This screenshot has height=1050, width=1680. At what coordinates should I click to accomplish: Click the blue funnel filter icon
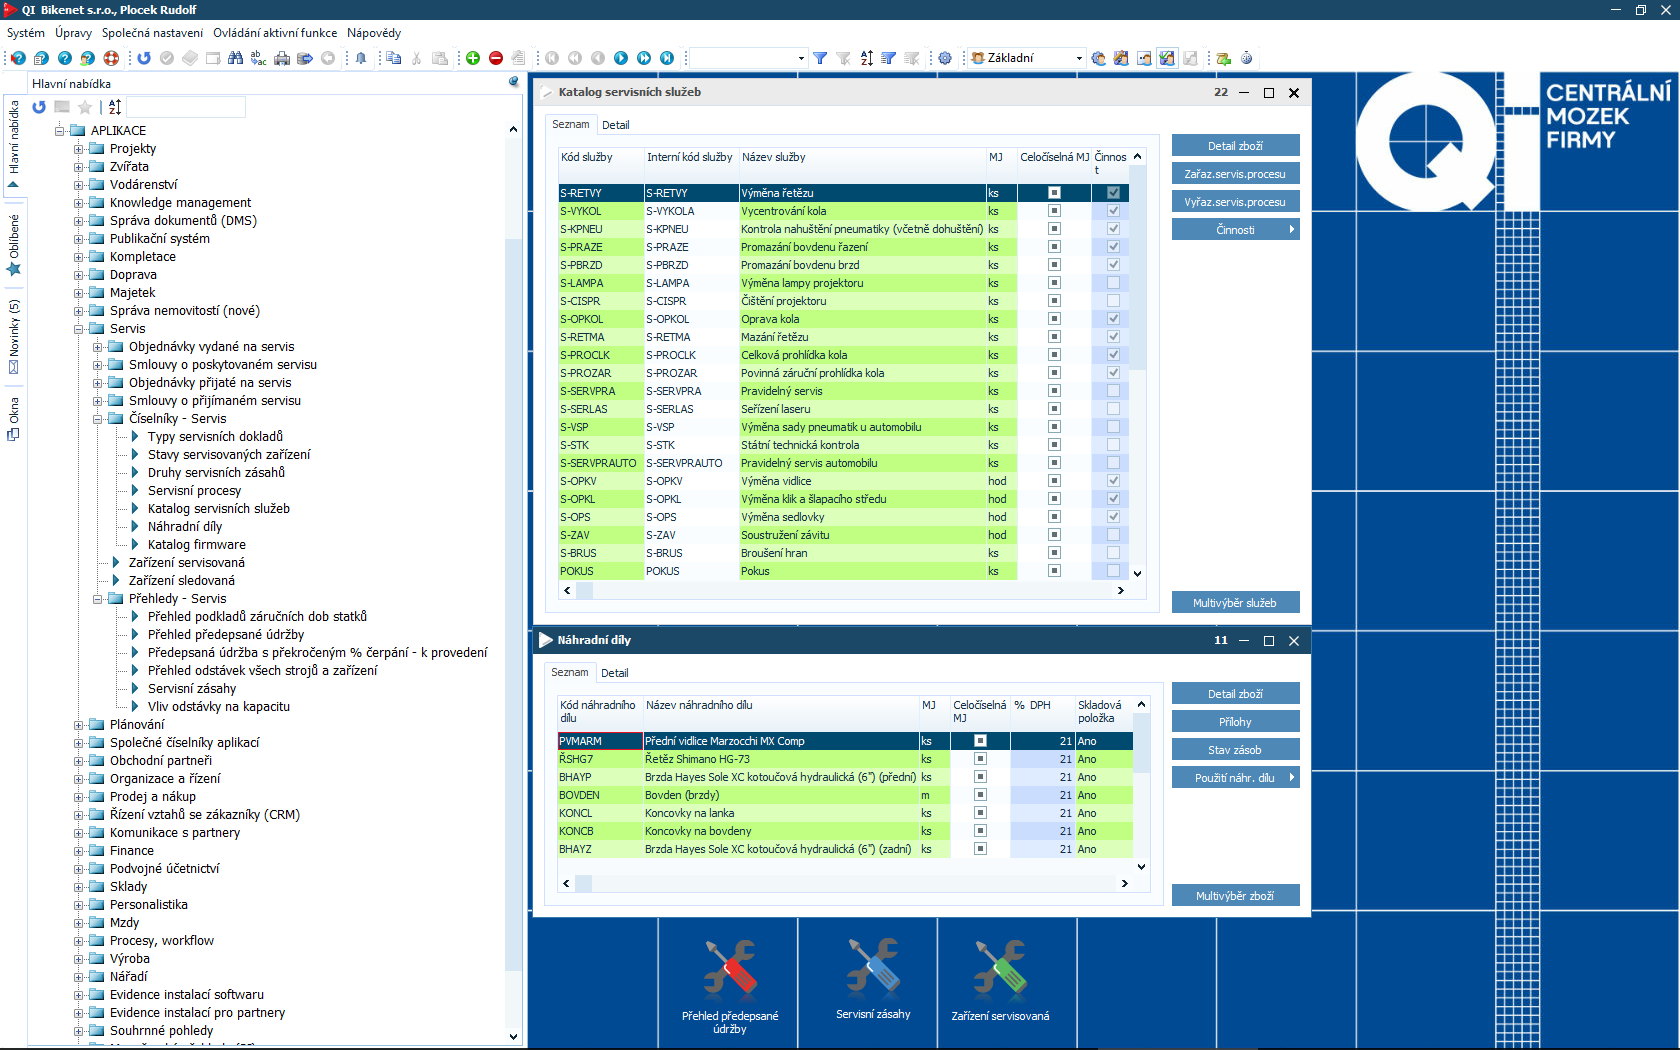tap(820, 58)
